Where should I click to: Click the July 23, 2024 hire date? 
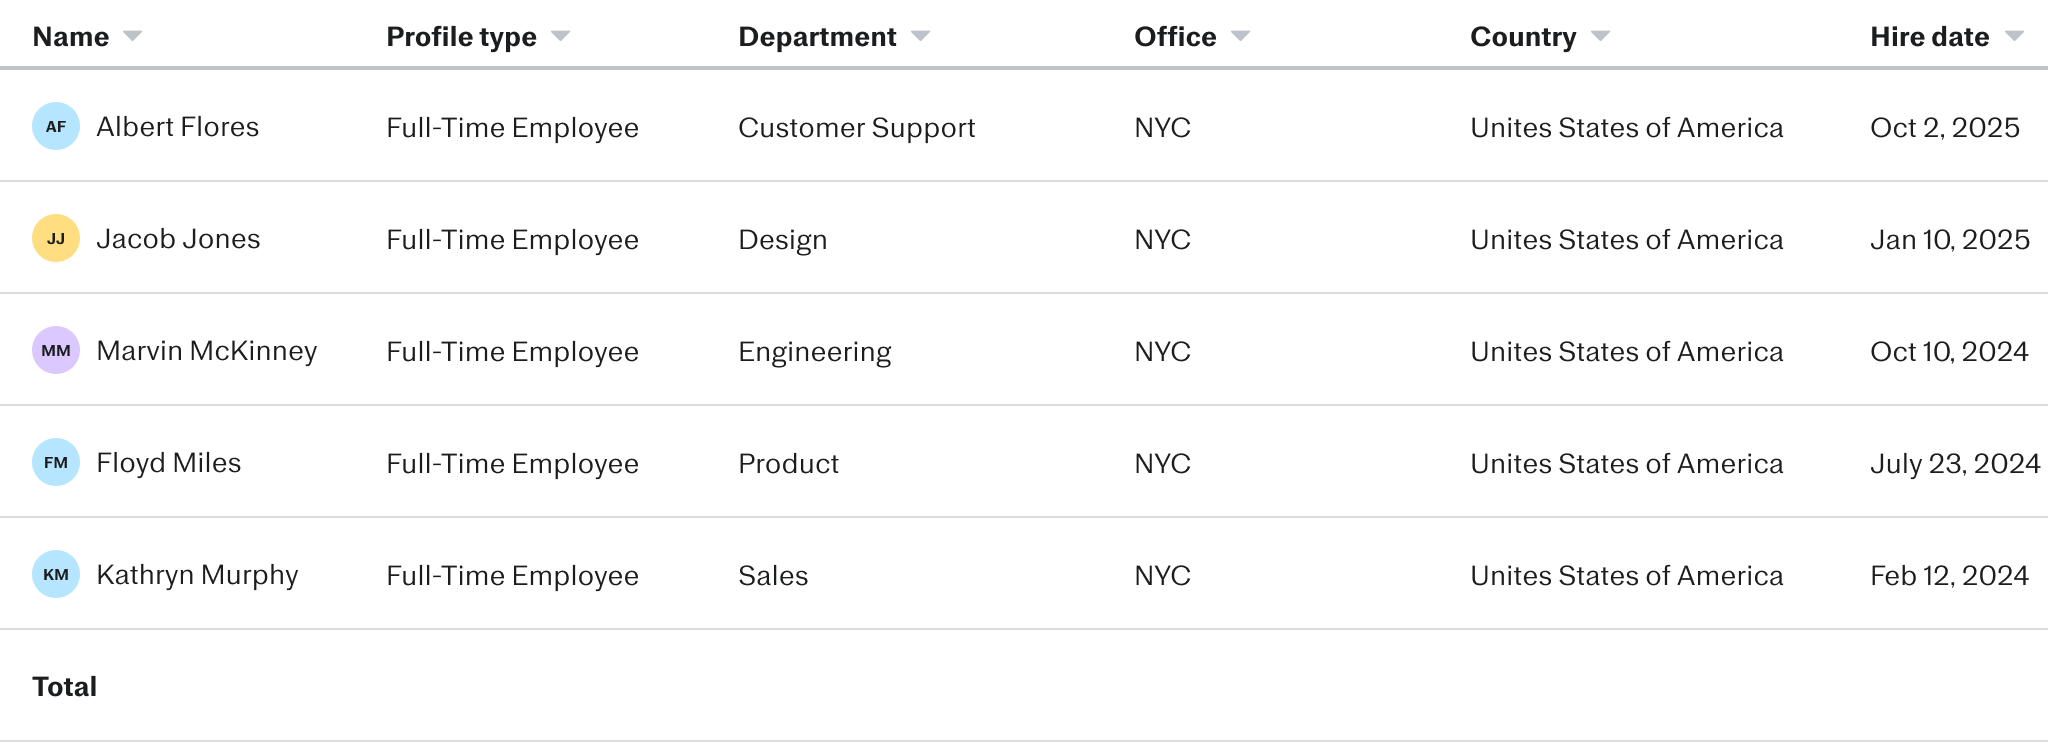click(x=1954, y=464)
